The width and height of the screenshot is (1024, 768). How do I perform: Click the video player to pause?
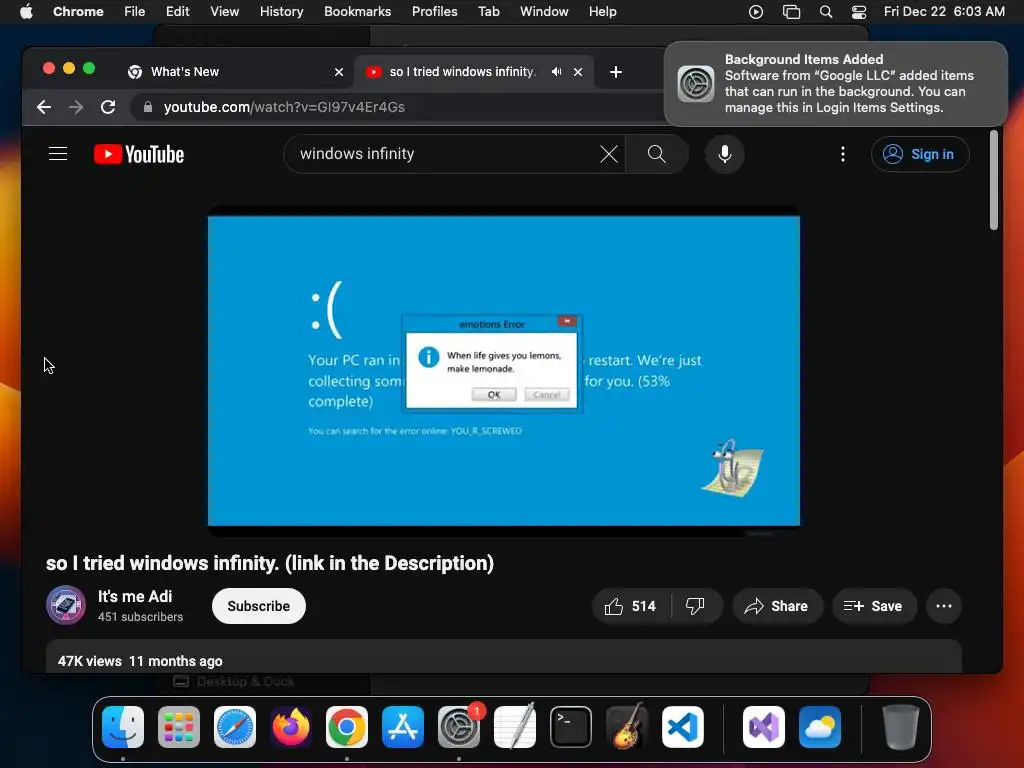[504, 371]
